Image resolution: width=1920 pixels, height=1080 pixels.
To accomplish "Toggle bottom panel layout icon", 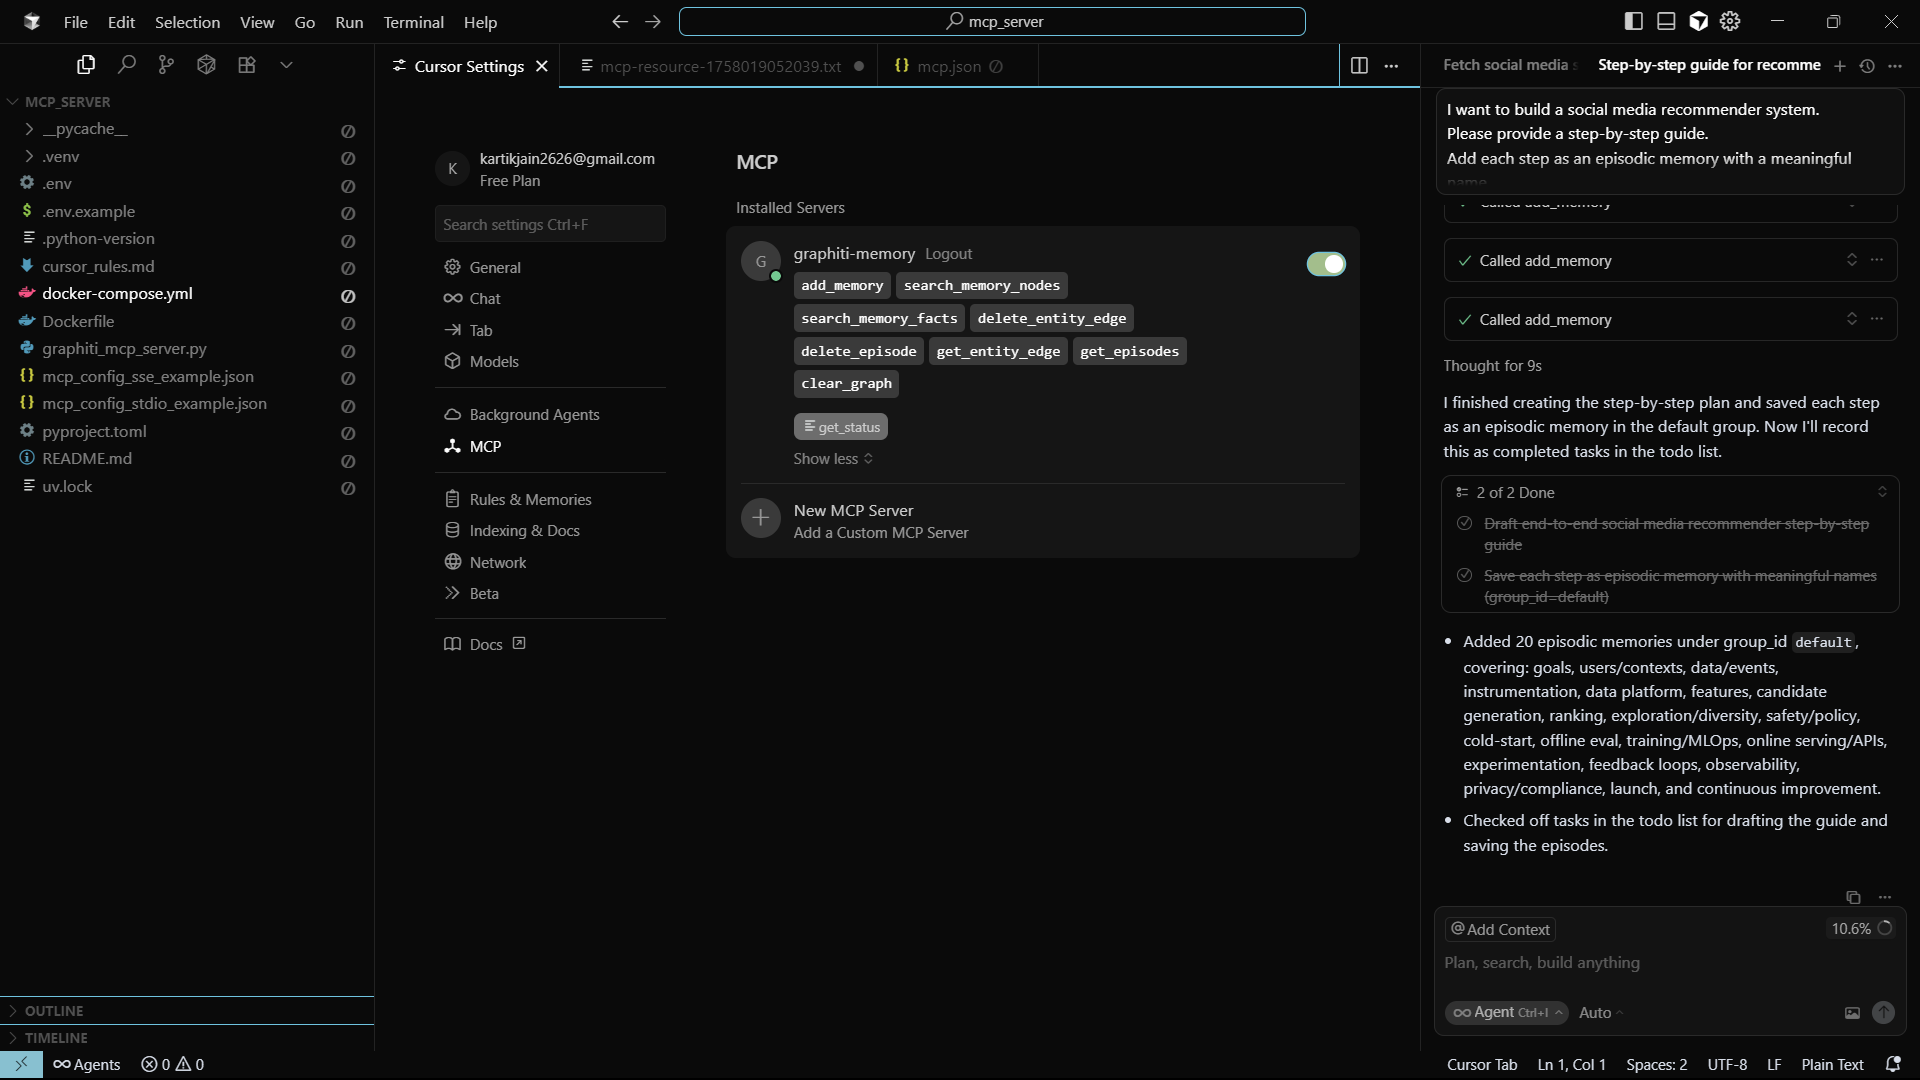I will click(1666, 21).
